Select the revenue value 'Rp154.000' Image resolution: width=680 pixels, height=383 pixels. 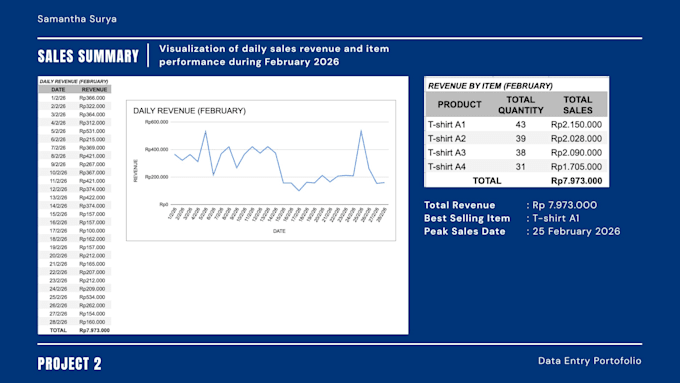point(92,314)
